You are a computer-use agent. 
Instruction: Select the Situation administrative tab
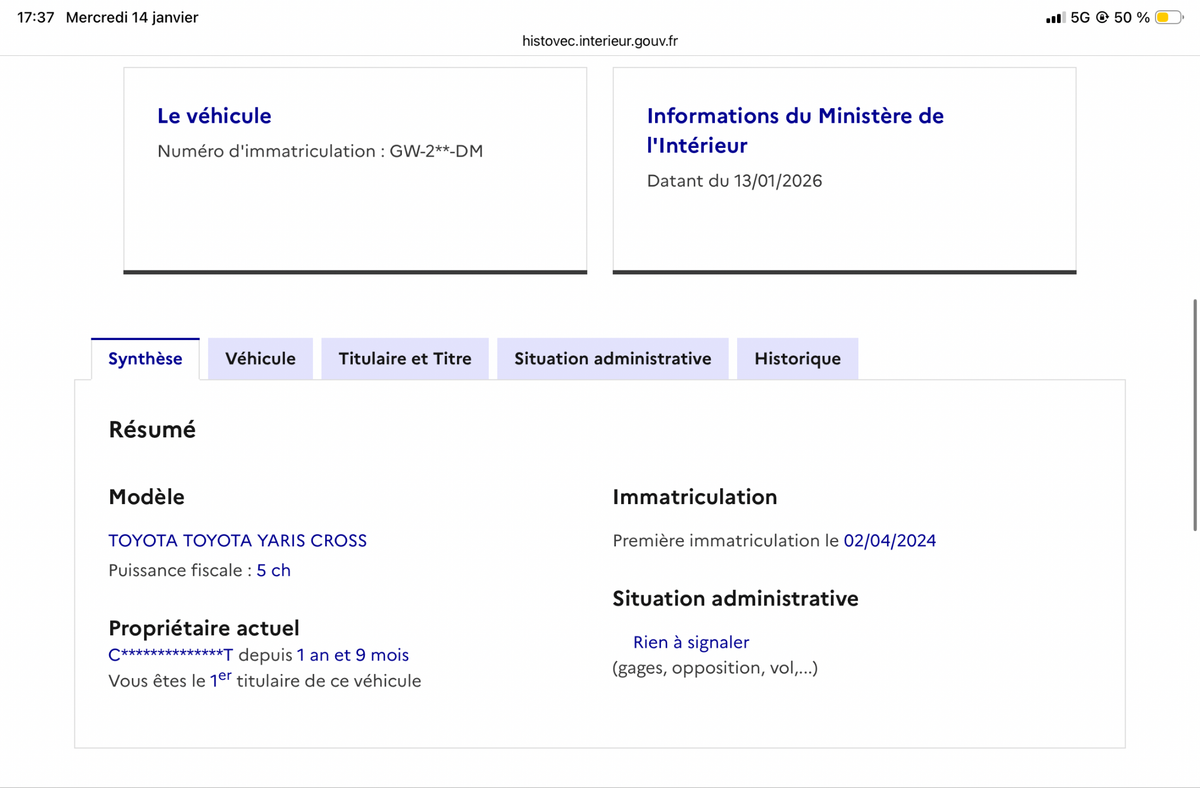tap(613, 359)
